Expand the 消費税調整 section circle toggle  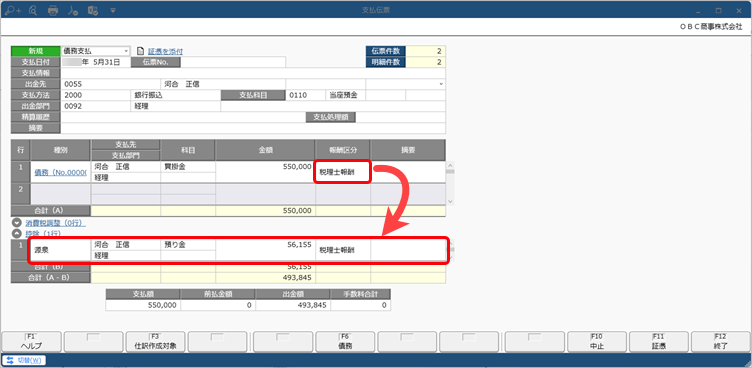pyautogui.click(x=17, y=223)
